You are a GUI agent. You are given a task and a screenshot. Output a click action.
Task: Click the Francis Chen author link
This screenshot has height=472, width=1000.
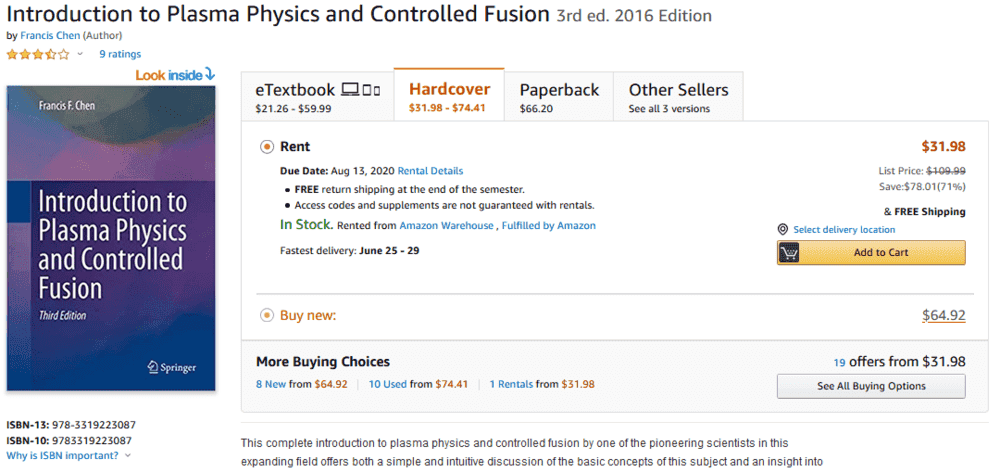coord(50,35)
